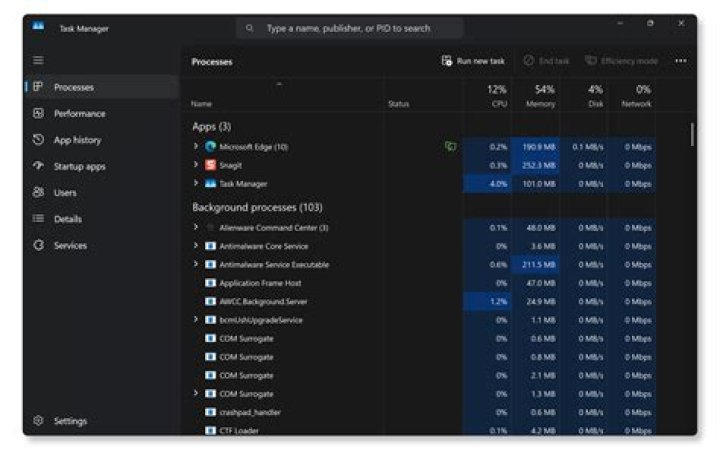Toggle Efficiency mode button
The width and height of the screenshot is (720, 450).
tap(621, 61)
